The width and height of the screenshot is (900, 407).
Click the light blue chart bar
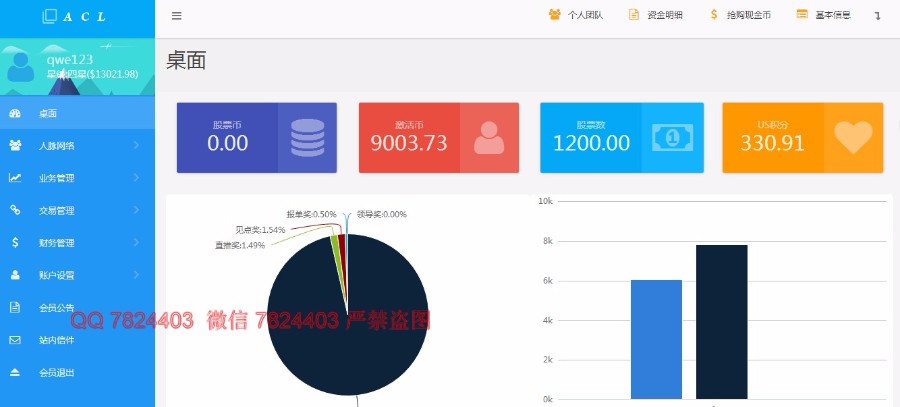click(x=656, y=340)
